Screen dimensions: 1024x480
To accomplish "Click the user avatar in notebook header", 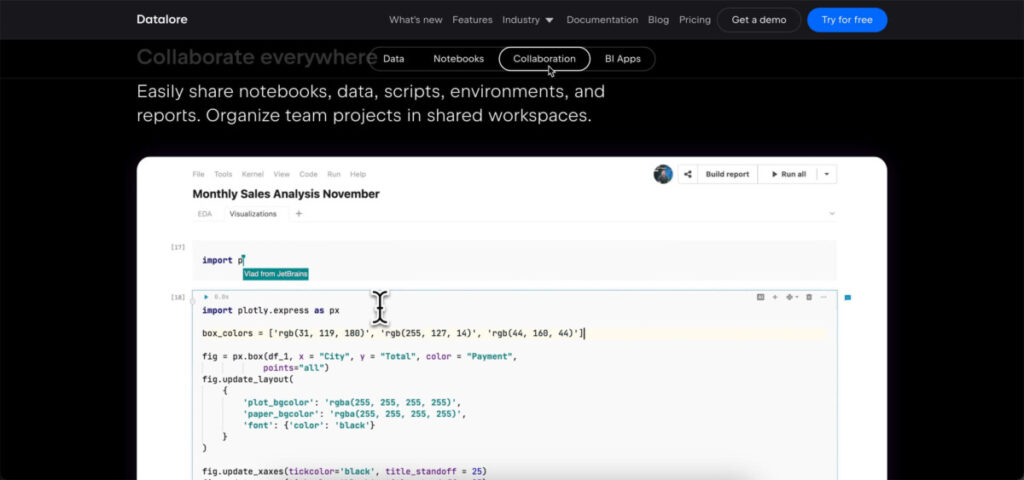I will 663,174.
